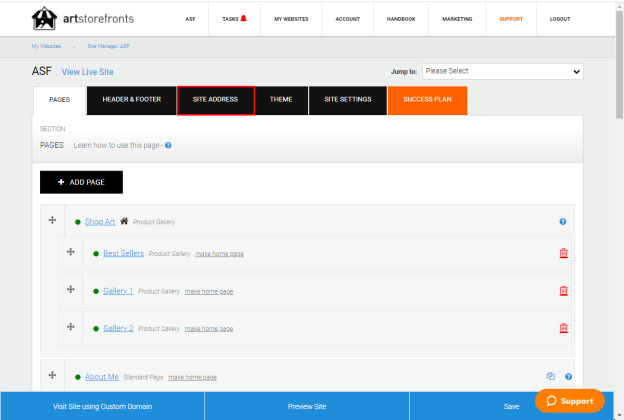Open the Jump to Please Select dropdown
The width and height of the screenshot is (624, 420).
[503, 72]
